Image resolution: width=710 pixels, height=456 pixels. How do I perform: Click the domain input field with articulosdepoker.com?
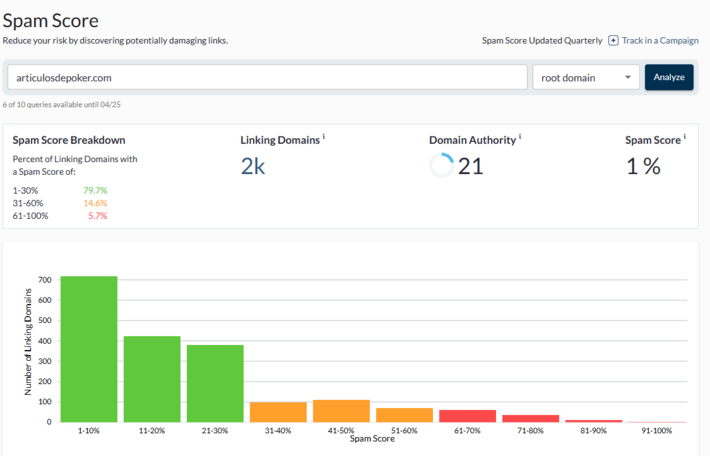pyautogui.click(x=268, y=77)
